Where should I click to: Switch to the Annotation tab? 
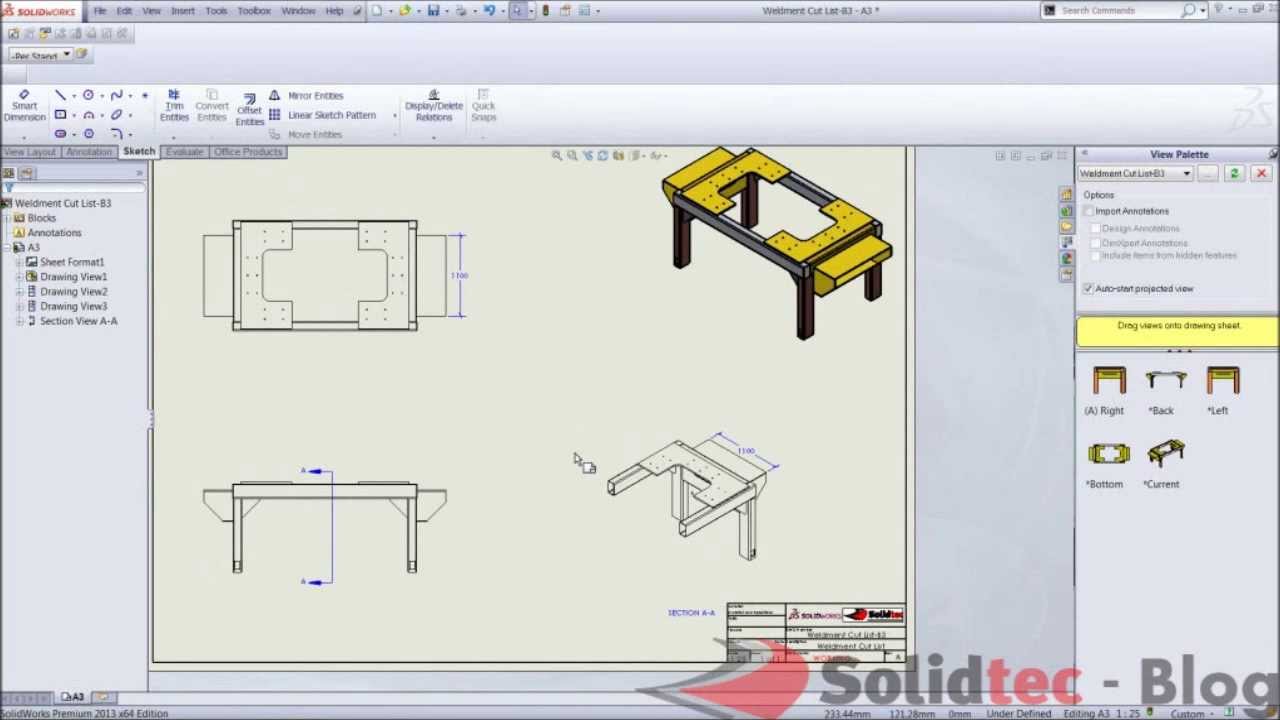click(x=89, y=152)
